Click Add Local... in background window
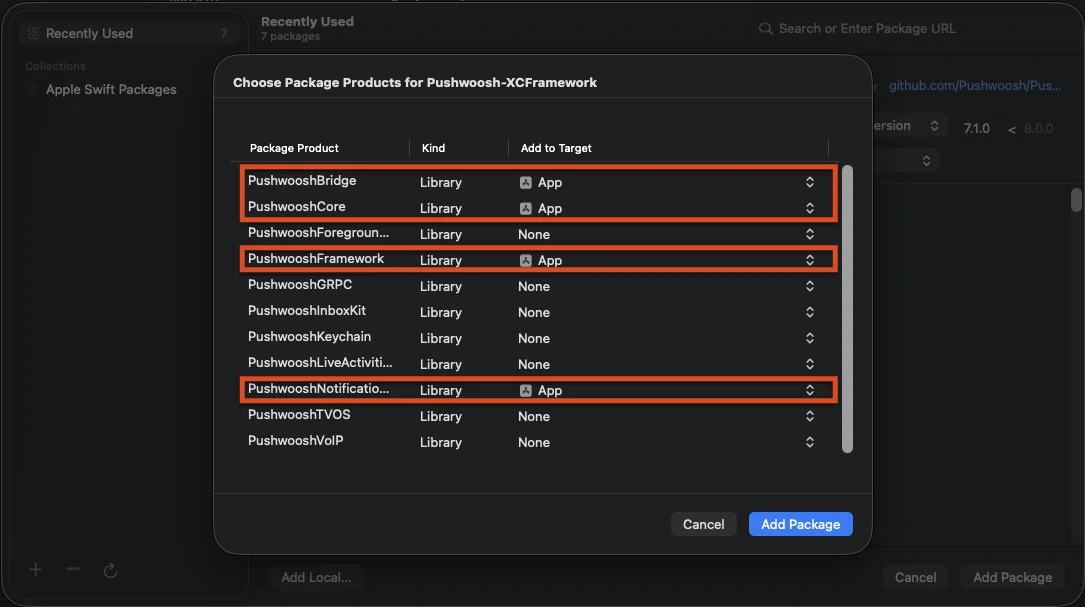This screenshot has height=607, width=1085. tap(316, 577)
